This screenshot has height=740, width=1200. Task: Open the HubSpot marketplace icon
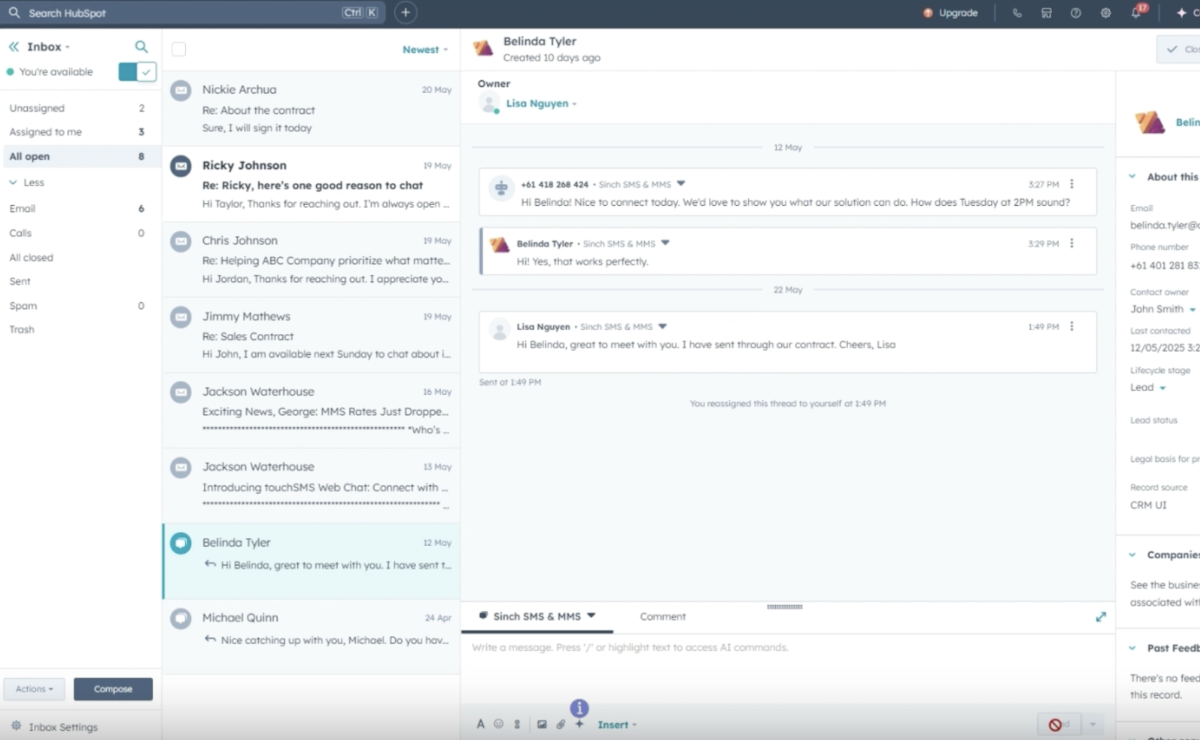(x=1046, y=13)
